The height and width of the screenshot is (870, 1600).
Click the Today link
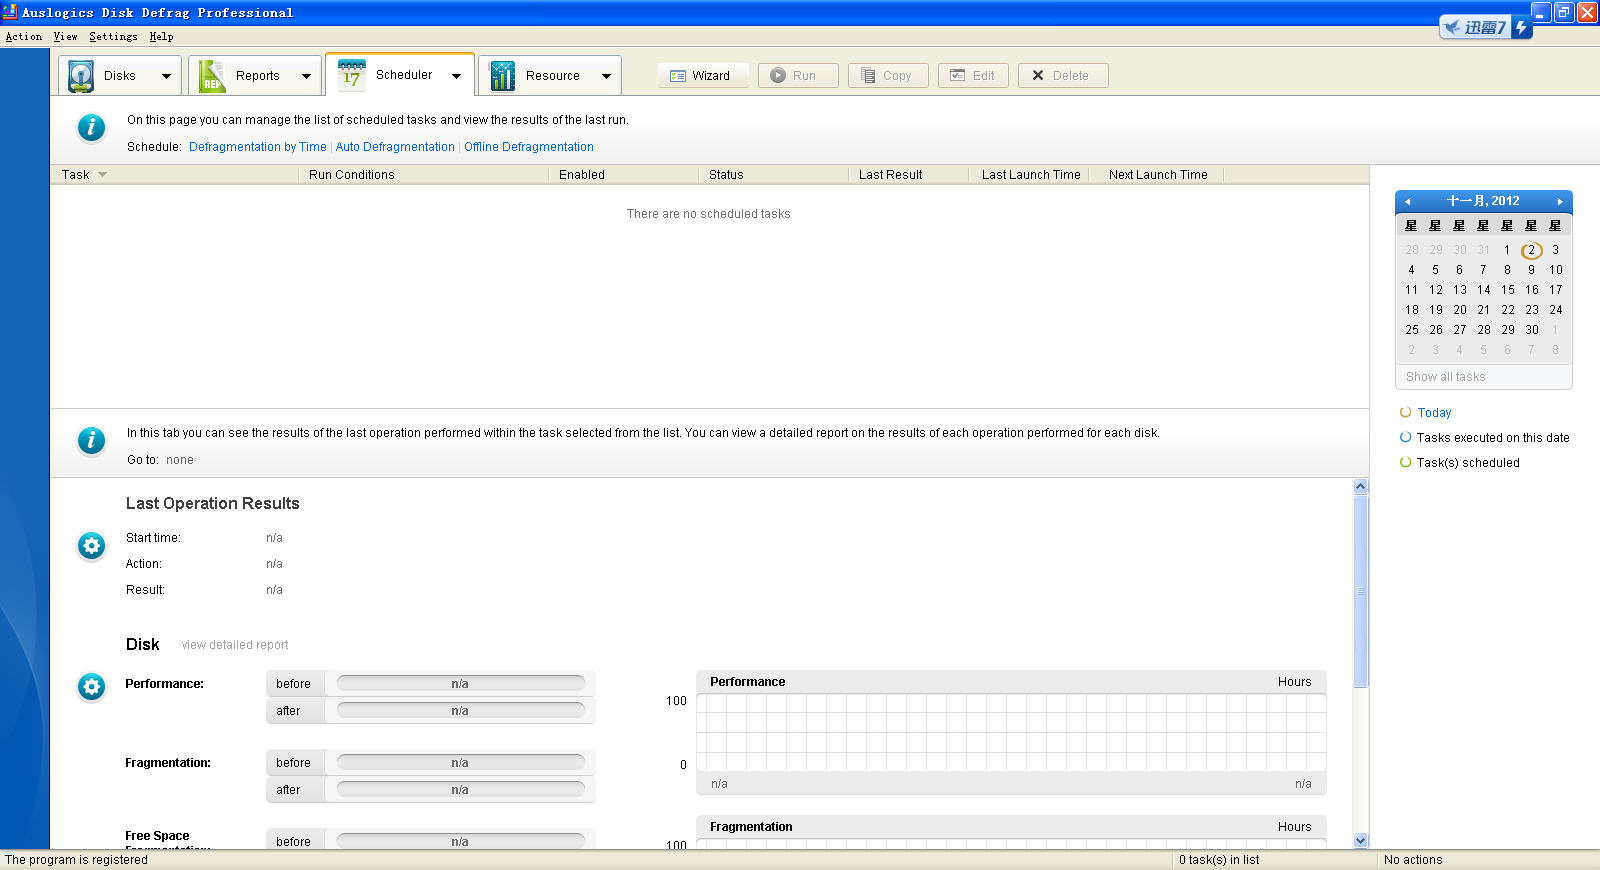coord(1434,412)
